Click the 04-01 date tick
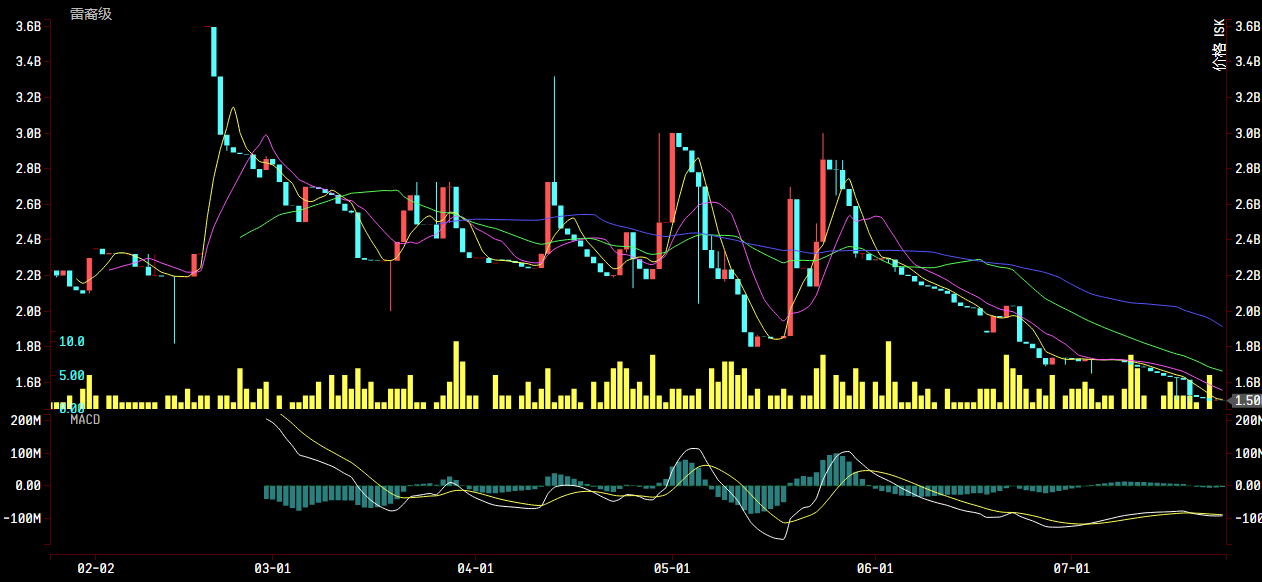1262x582 pixels. pos(475,568)
